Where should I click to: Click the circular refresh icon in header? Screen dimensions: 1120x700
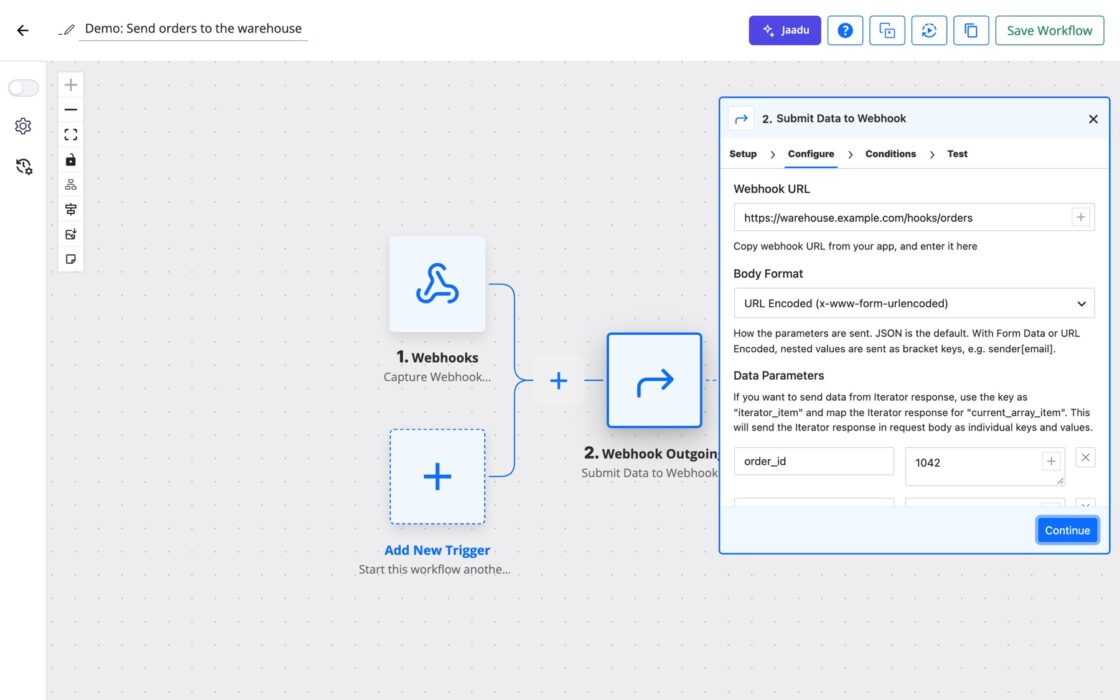pos(929,30)
